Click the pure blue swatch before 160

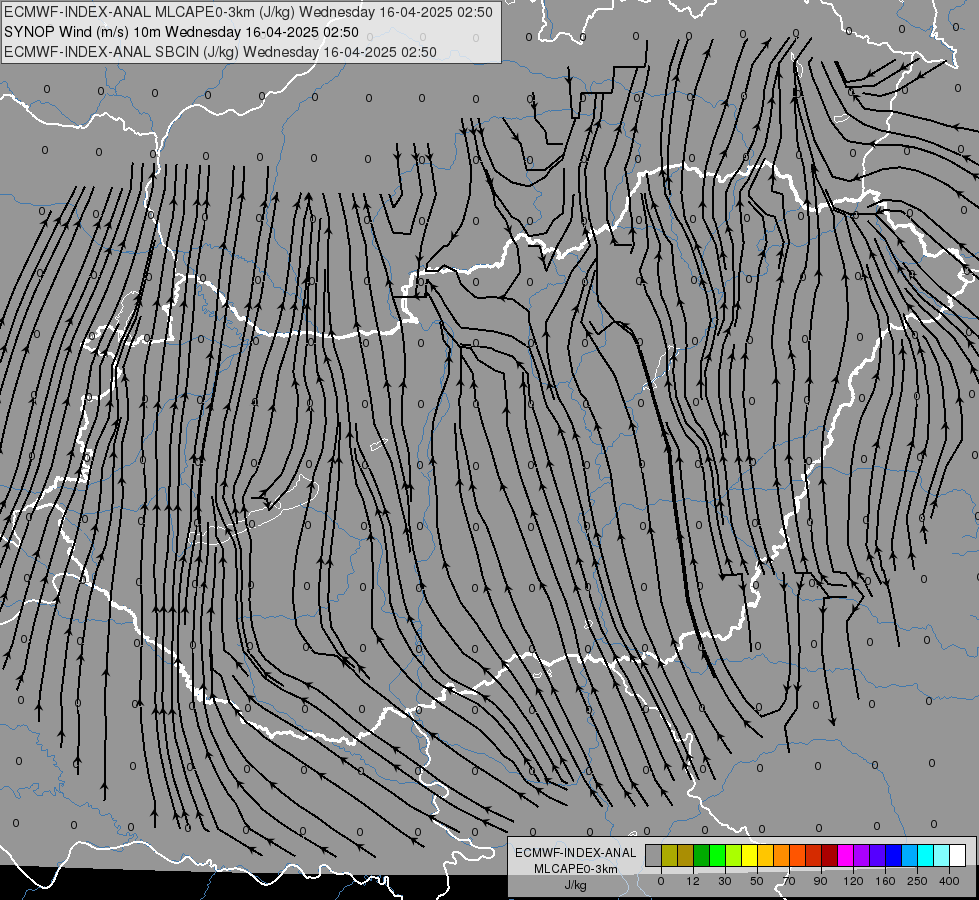pos(894,855)
